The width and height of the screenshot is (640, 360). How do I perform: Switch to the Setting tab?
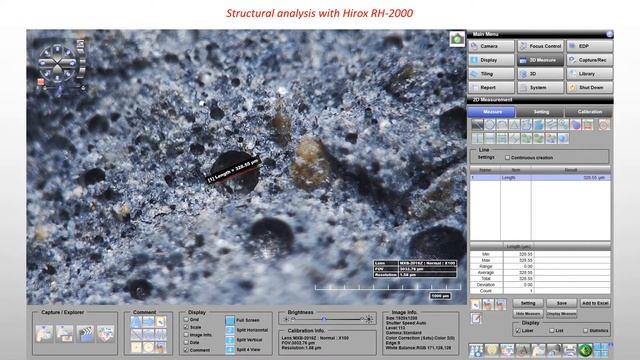541,111
